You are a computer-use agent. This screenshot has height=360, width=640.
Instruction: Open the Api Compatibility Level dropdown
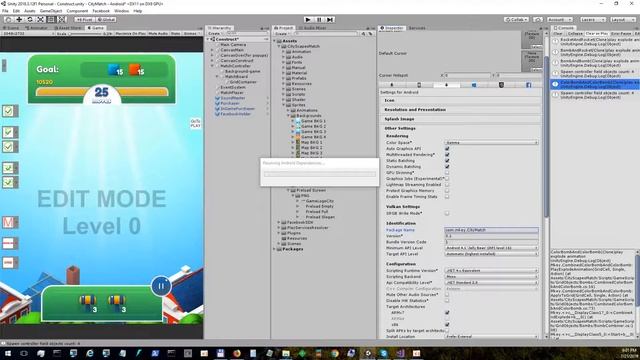pyautogui.click(x=491, y=282)
